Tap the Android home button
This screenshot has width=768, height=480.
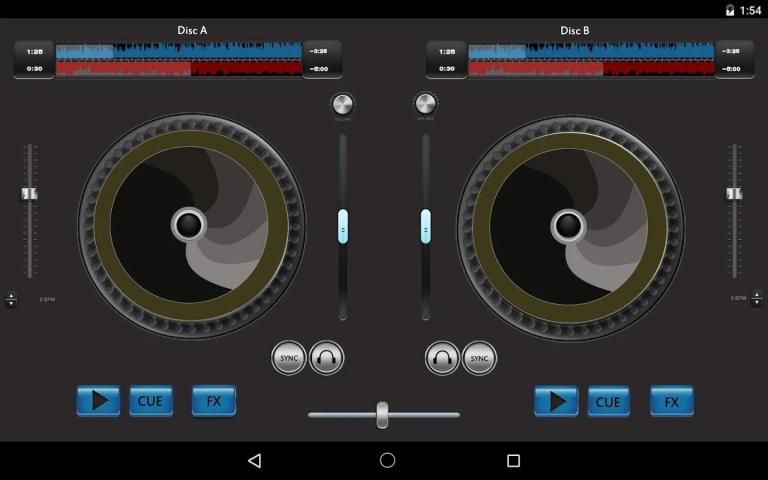[387, 460]
